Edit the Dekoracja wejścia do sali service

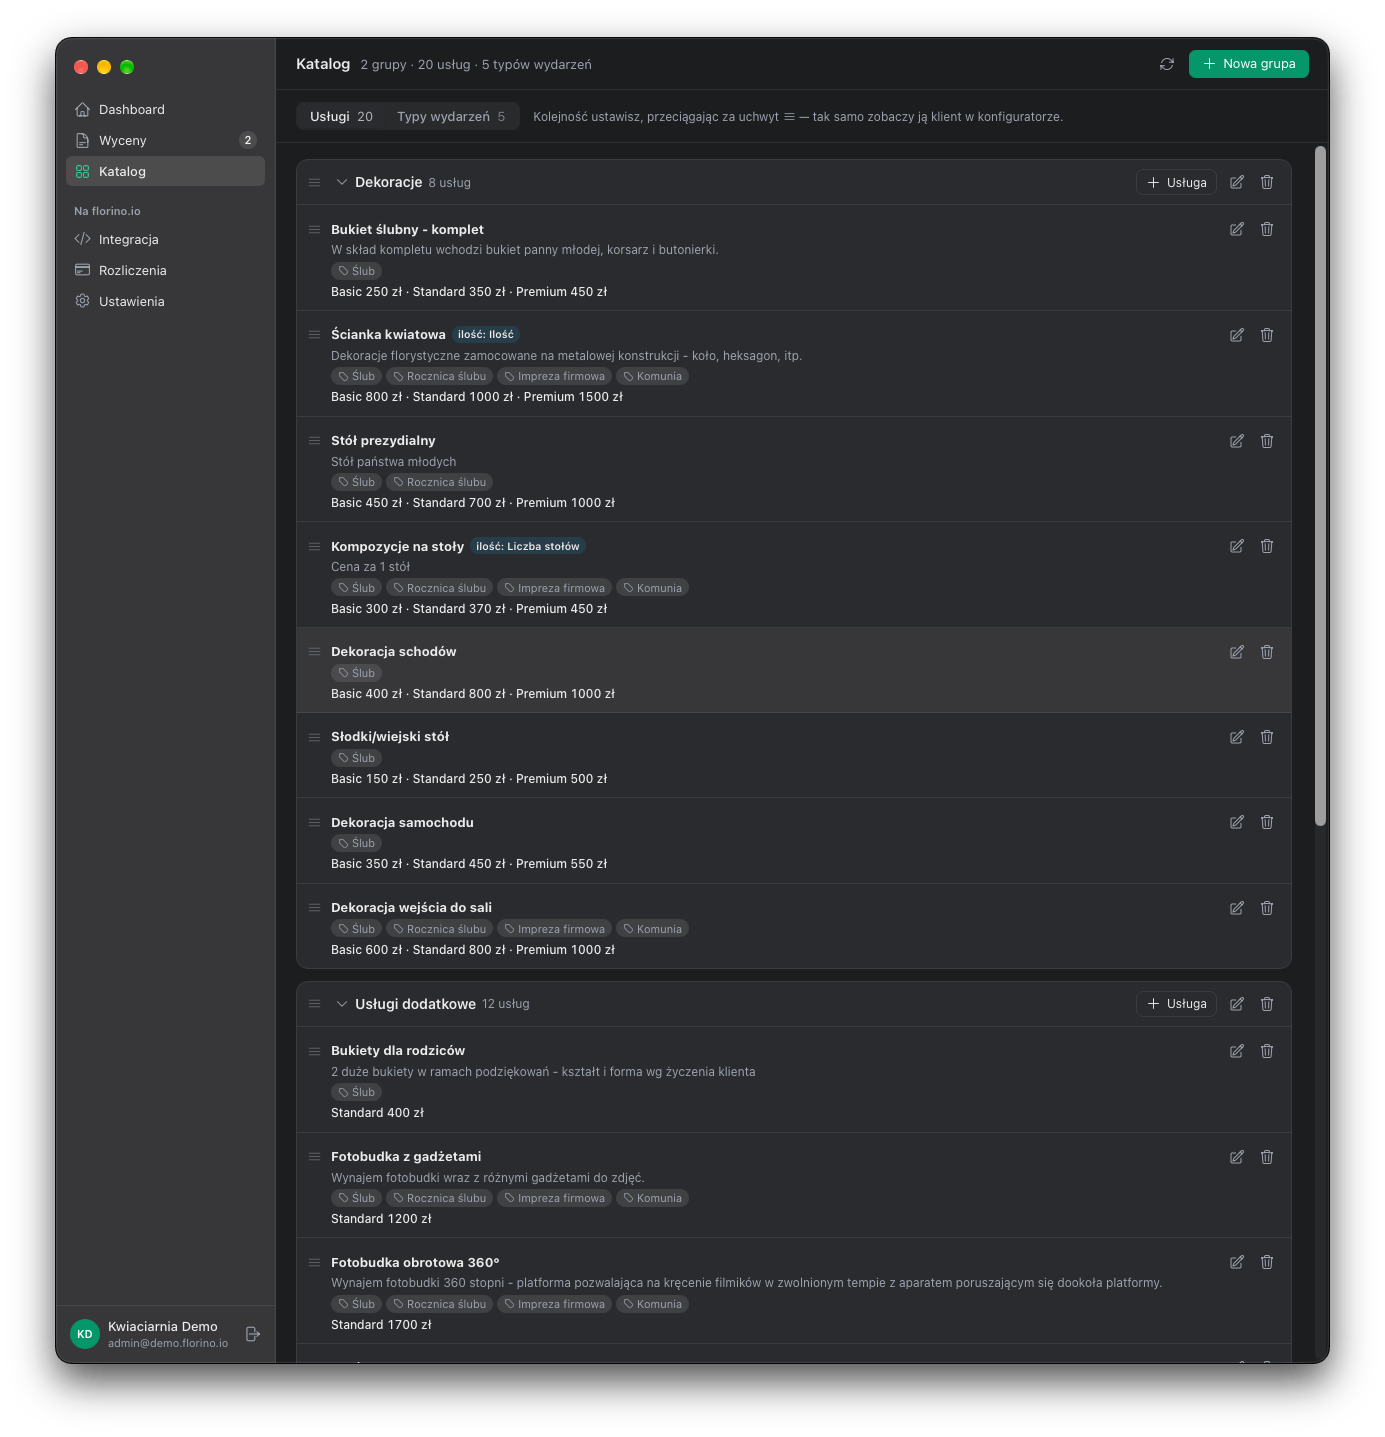click(x=1237, y=908)
